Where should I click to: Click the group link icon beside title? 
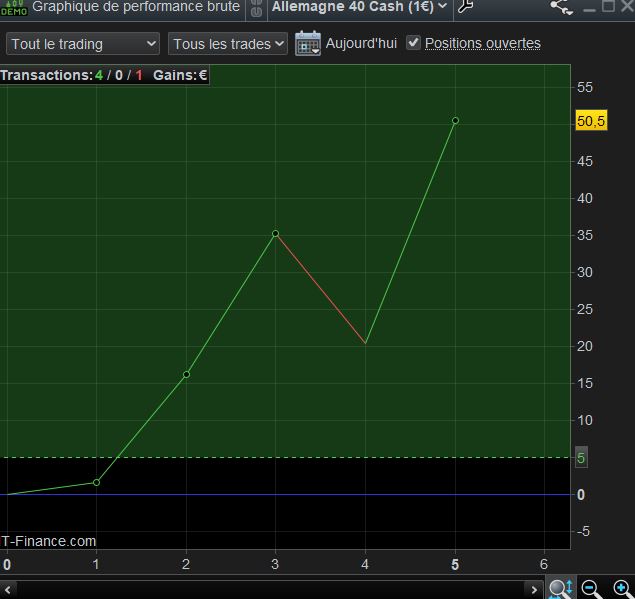pyautogui.click(x=255, y=8)
